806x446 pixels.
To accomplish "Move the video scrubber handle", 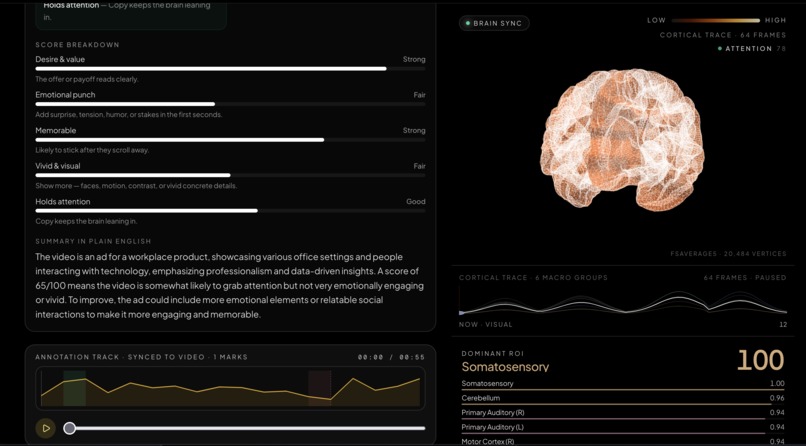I will [x=69, y=428].
